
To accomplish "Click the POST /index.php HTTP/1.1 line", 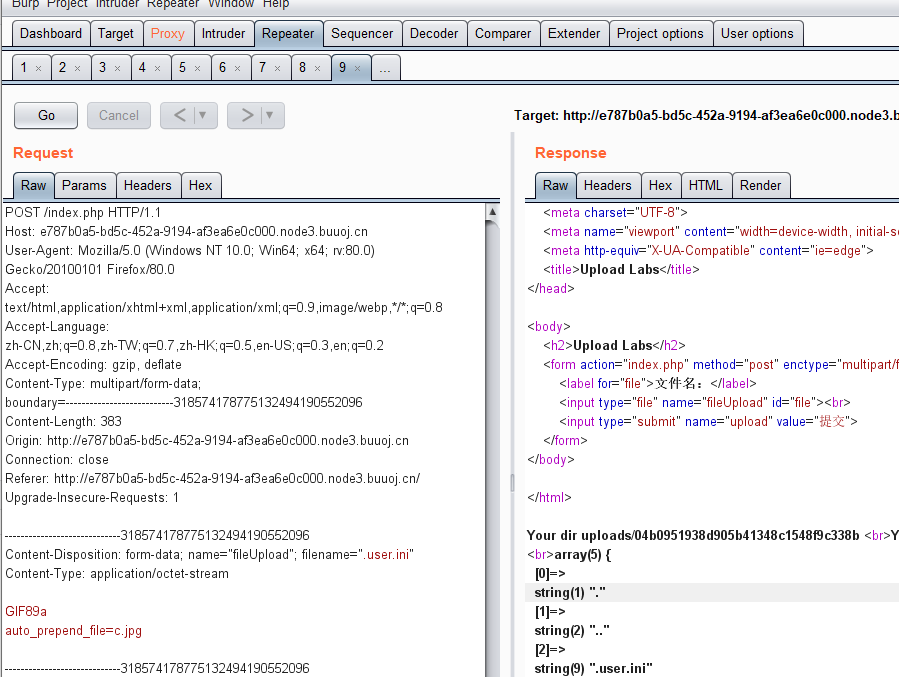I will (x=83, y=213).
